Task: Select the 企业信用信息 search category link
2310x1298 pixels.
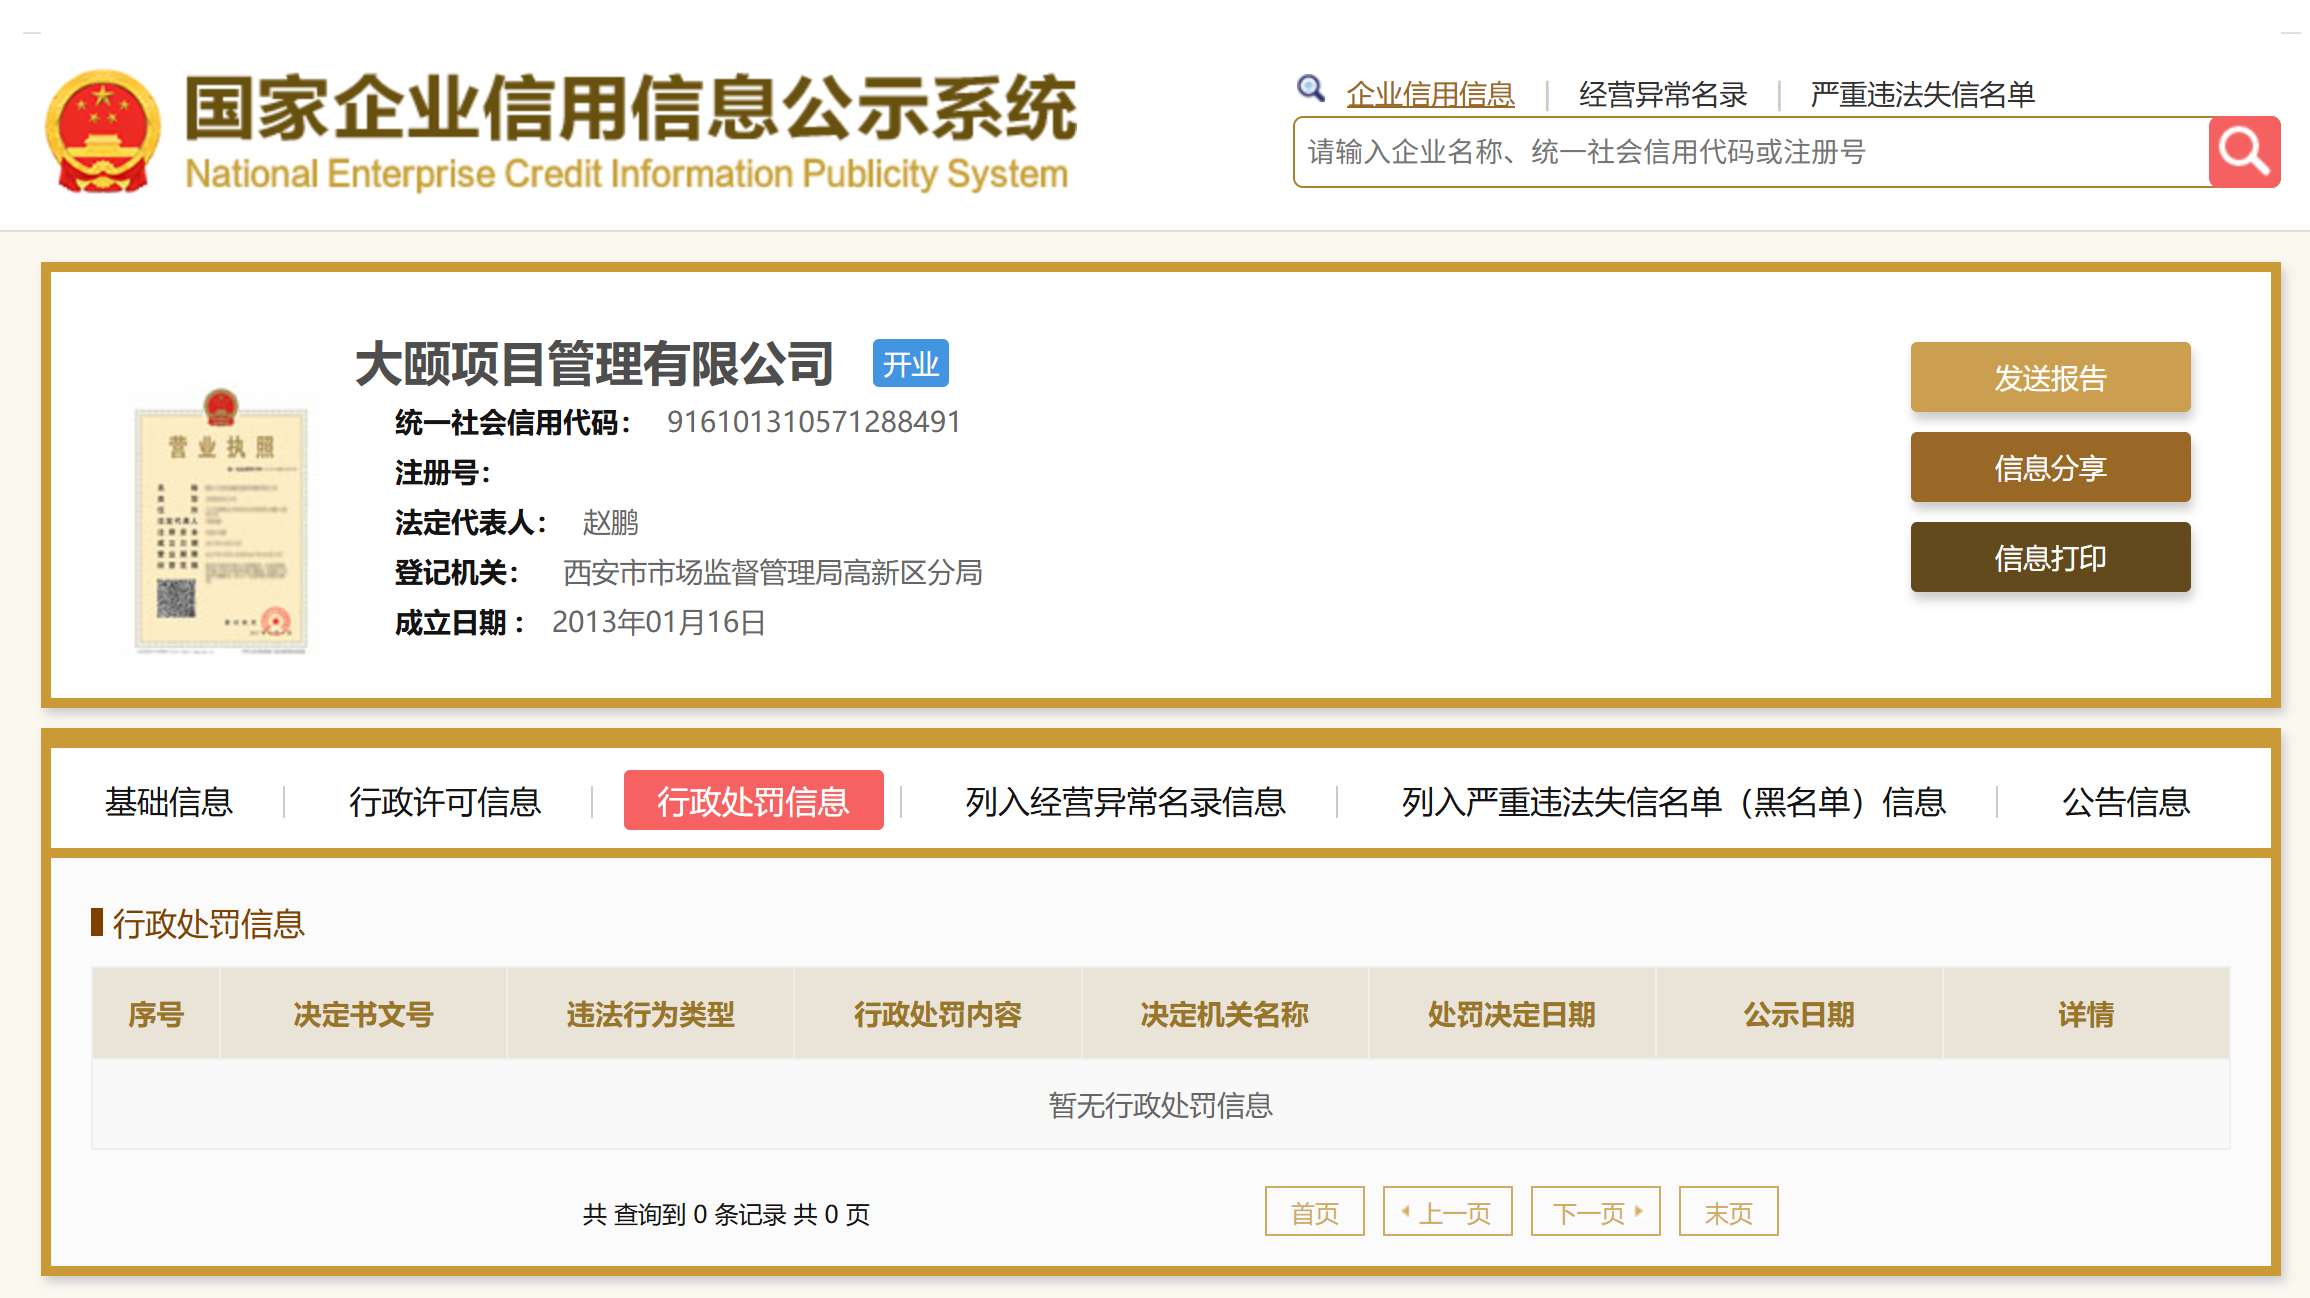Action: click(x=1430, y=95)
